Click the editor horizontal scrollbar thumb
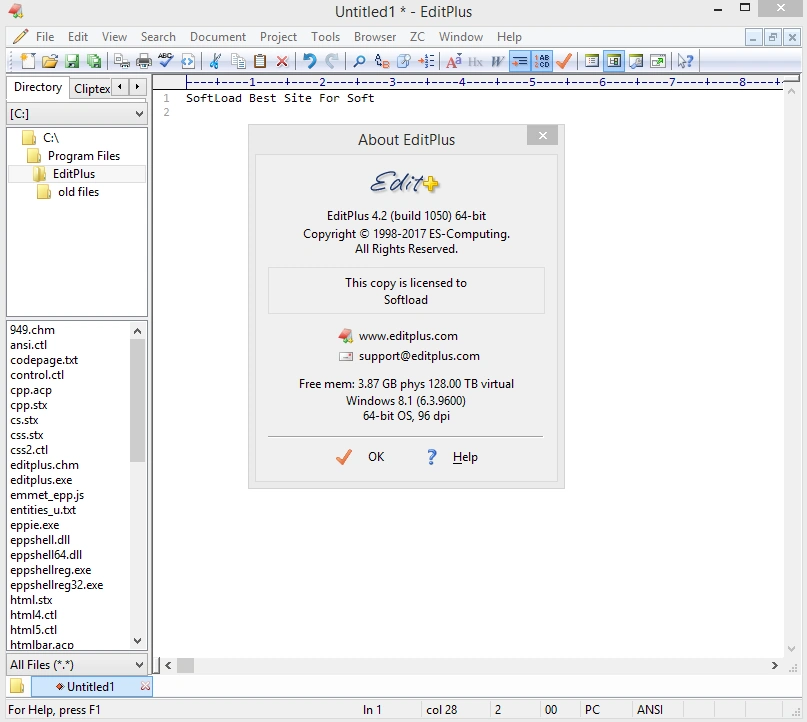The width and height of the screenshot is (807, 722). point(185,665)
